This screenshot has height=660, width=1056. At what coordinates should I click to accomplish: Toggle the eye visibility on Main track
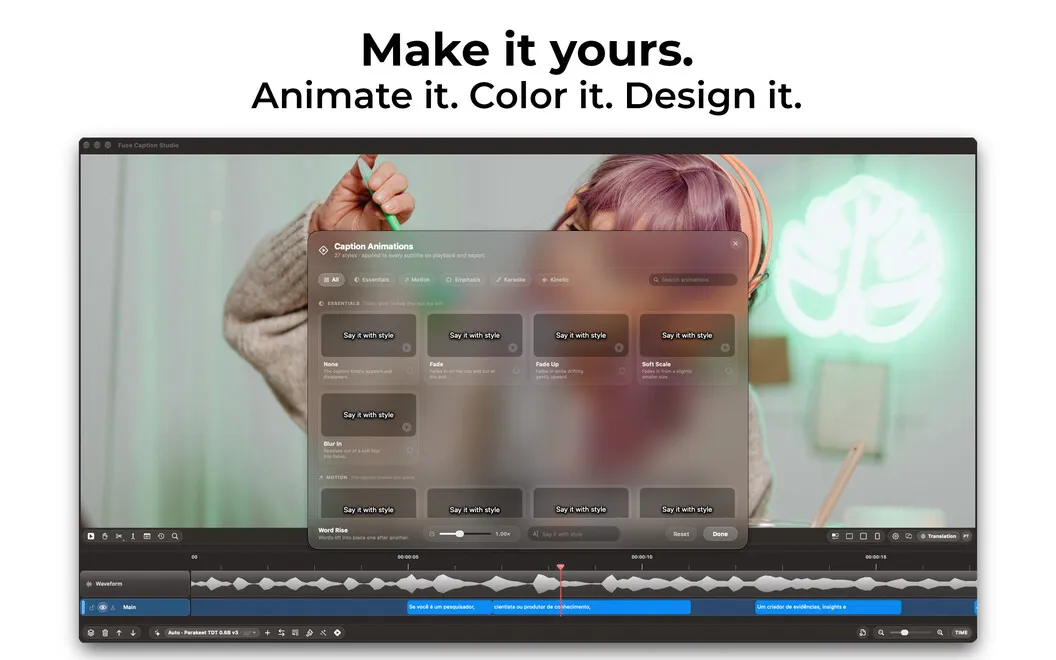102,607
